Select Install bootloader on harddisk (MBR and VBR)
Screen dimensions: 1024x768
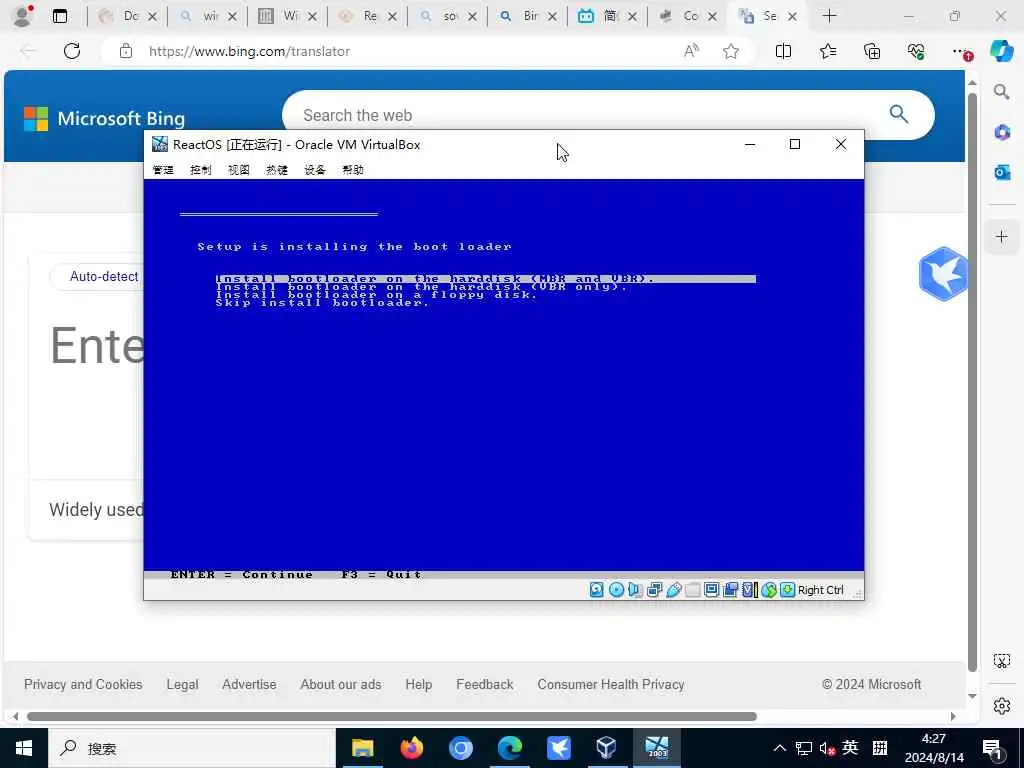pos(486,279)
